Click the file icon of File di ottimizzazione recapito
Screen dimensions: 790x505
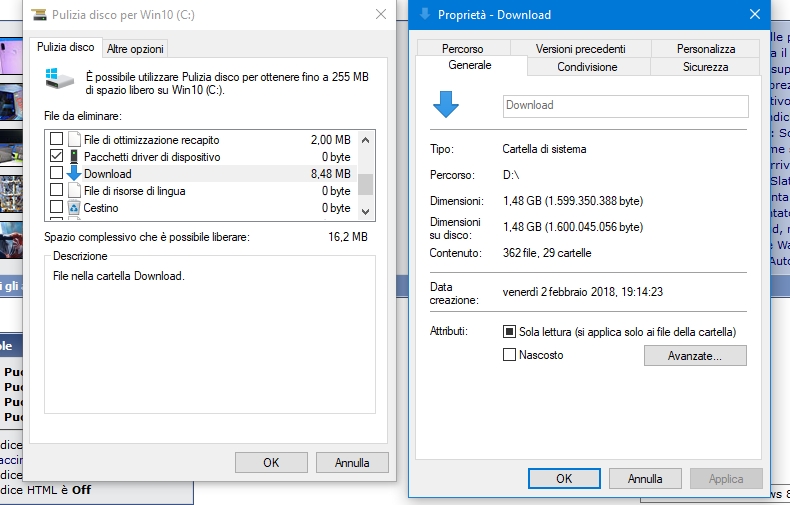point(74,139)
